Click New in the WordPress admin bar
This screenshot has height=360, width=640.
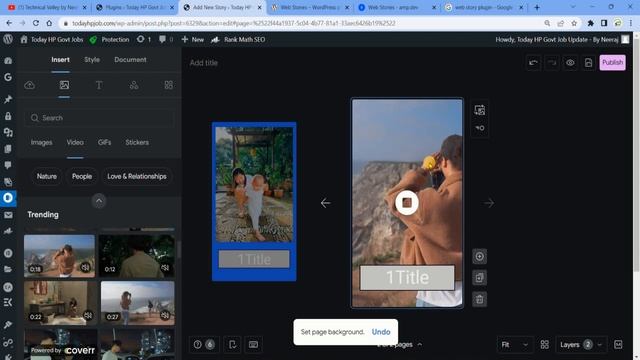click(193, 40)
